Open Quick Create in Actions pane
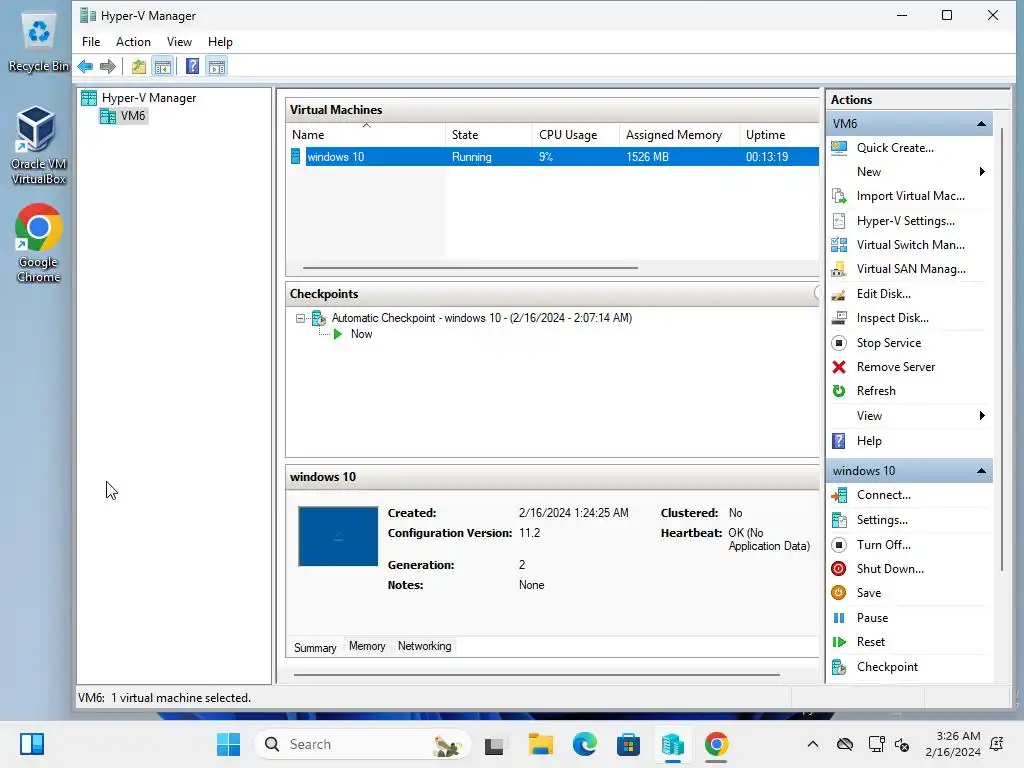1024x768 pixels. click(x=895, y=148)
